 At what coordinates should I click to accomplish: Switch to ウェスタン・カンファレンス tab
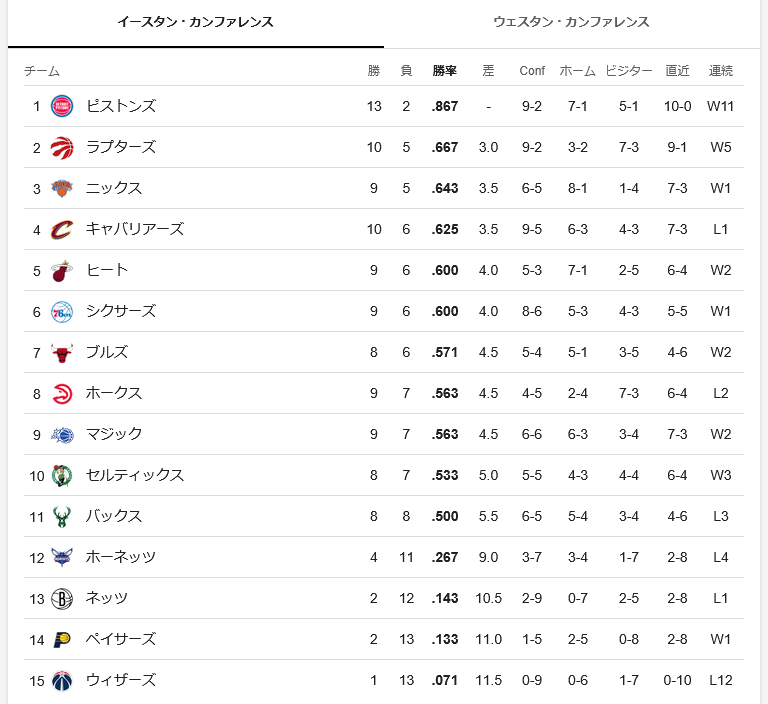click(571, 22)
